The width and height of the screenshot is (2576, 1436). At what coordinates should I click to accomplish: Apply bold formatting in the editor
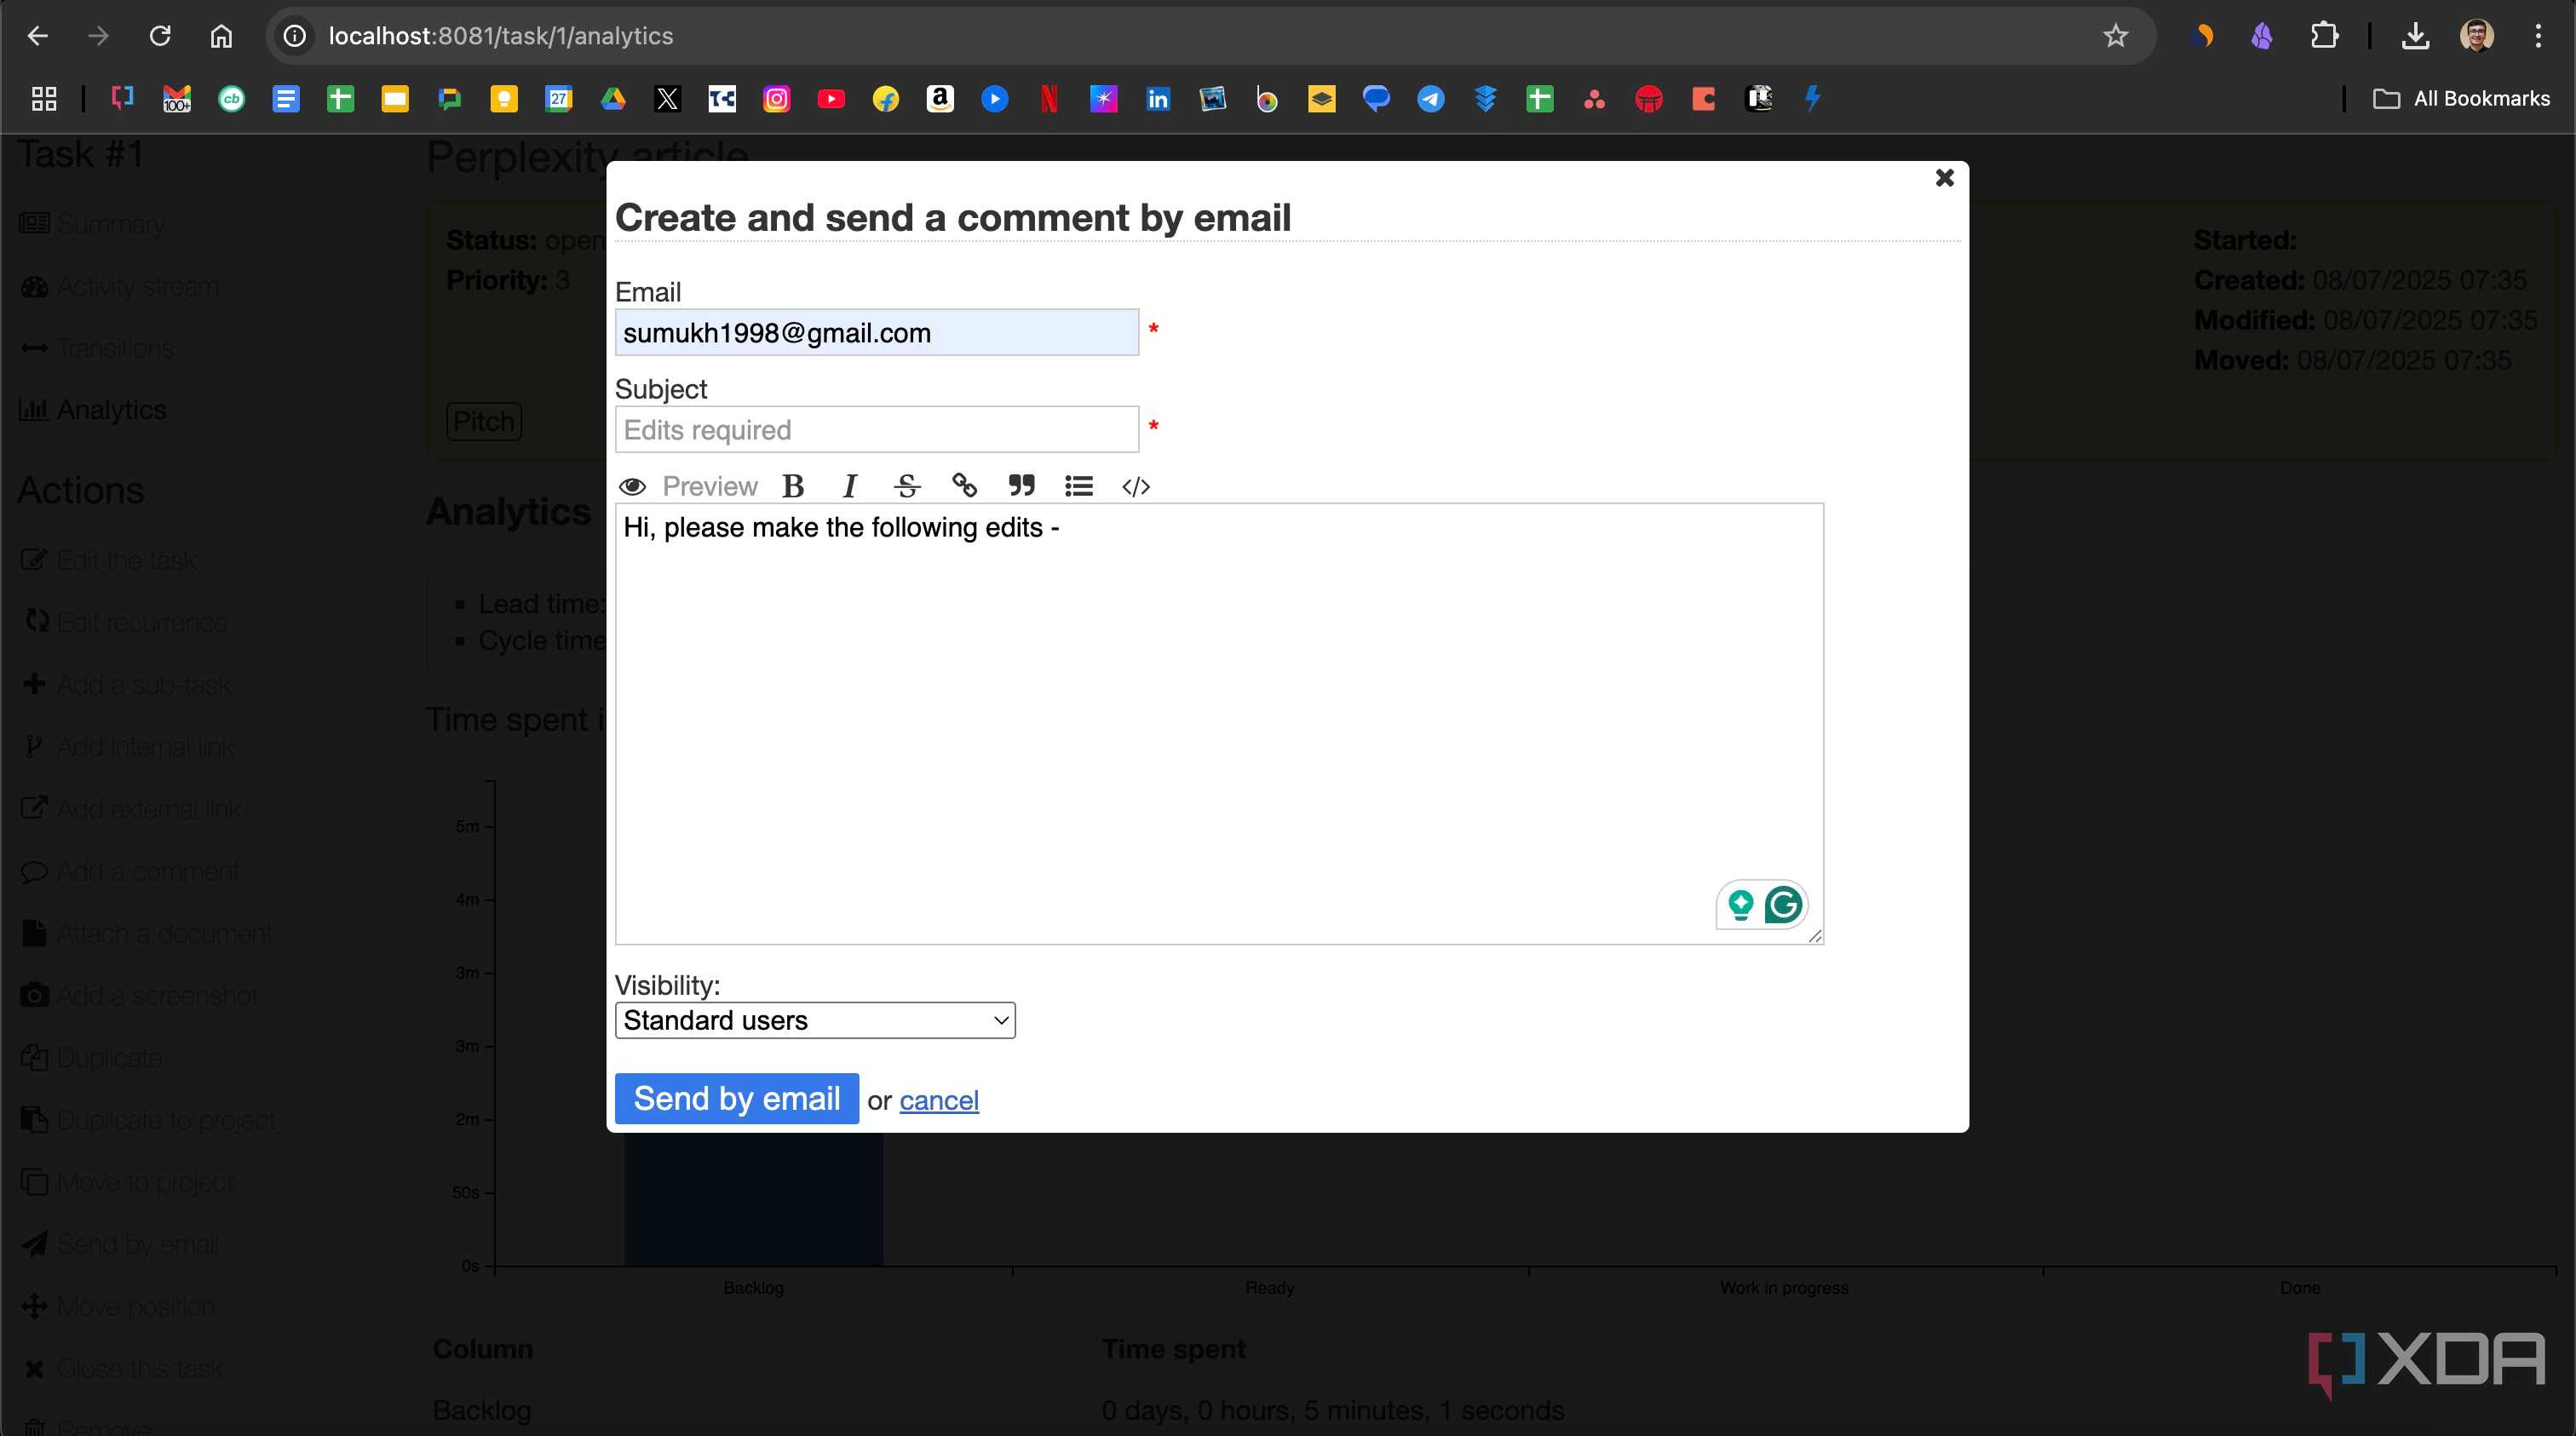[x=793, y=486]
